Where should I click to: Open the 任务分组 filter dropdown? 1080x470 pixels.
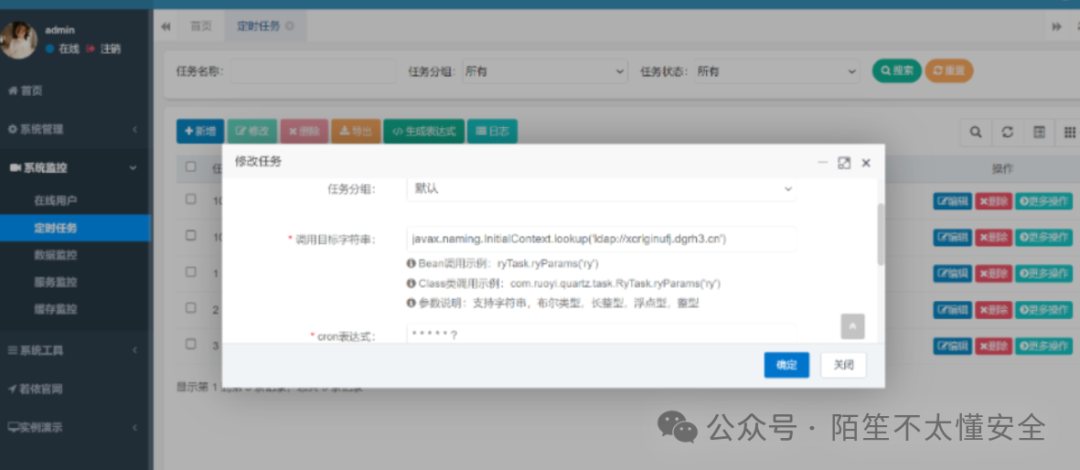545,71
